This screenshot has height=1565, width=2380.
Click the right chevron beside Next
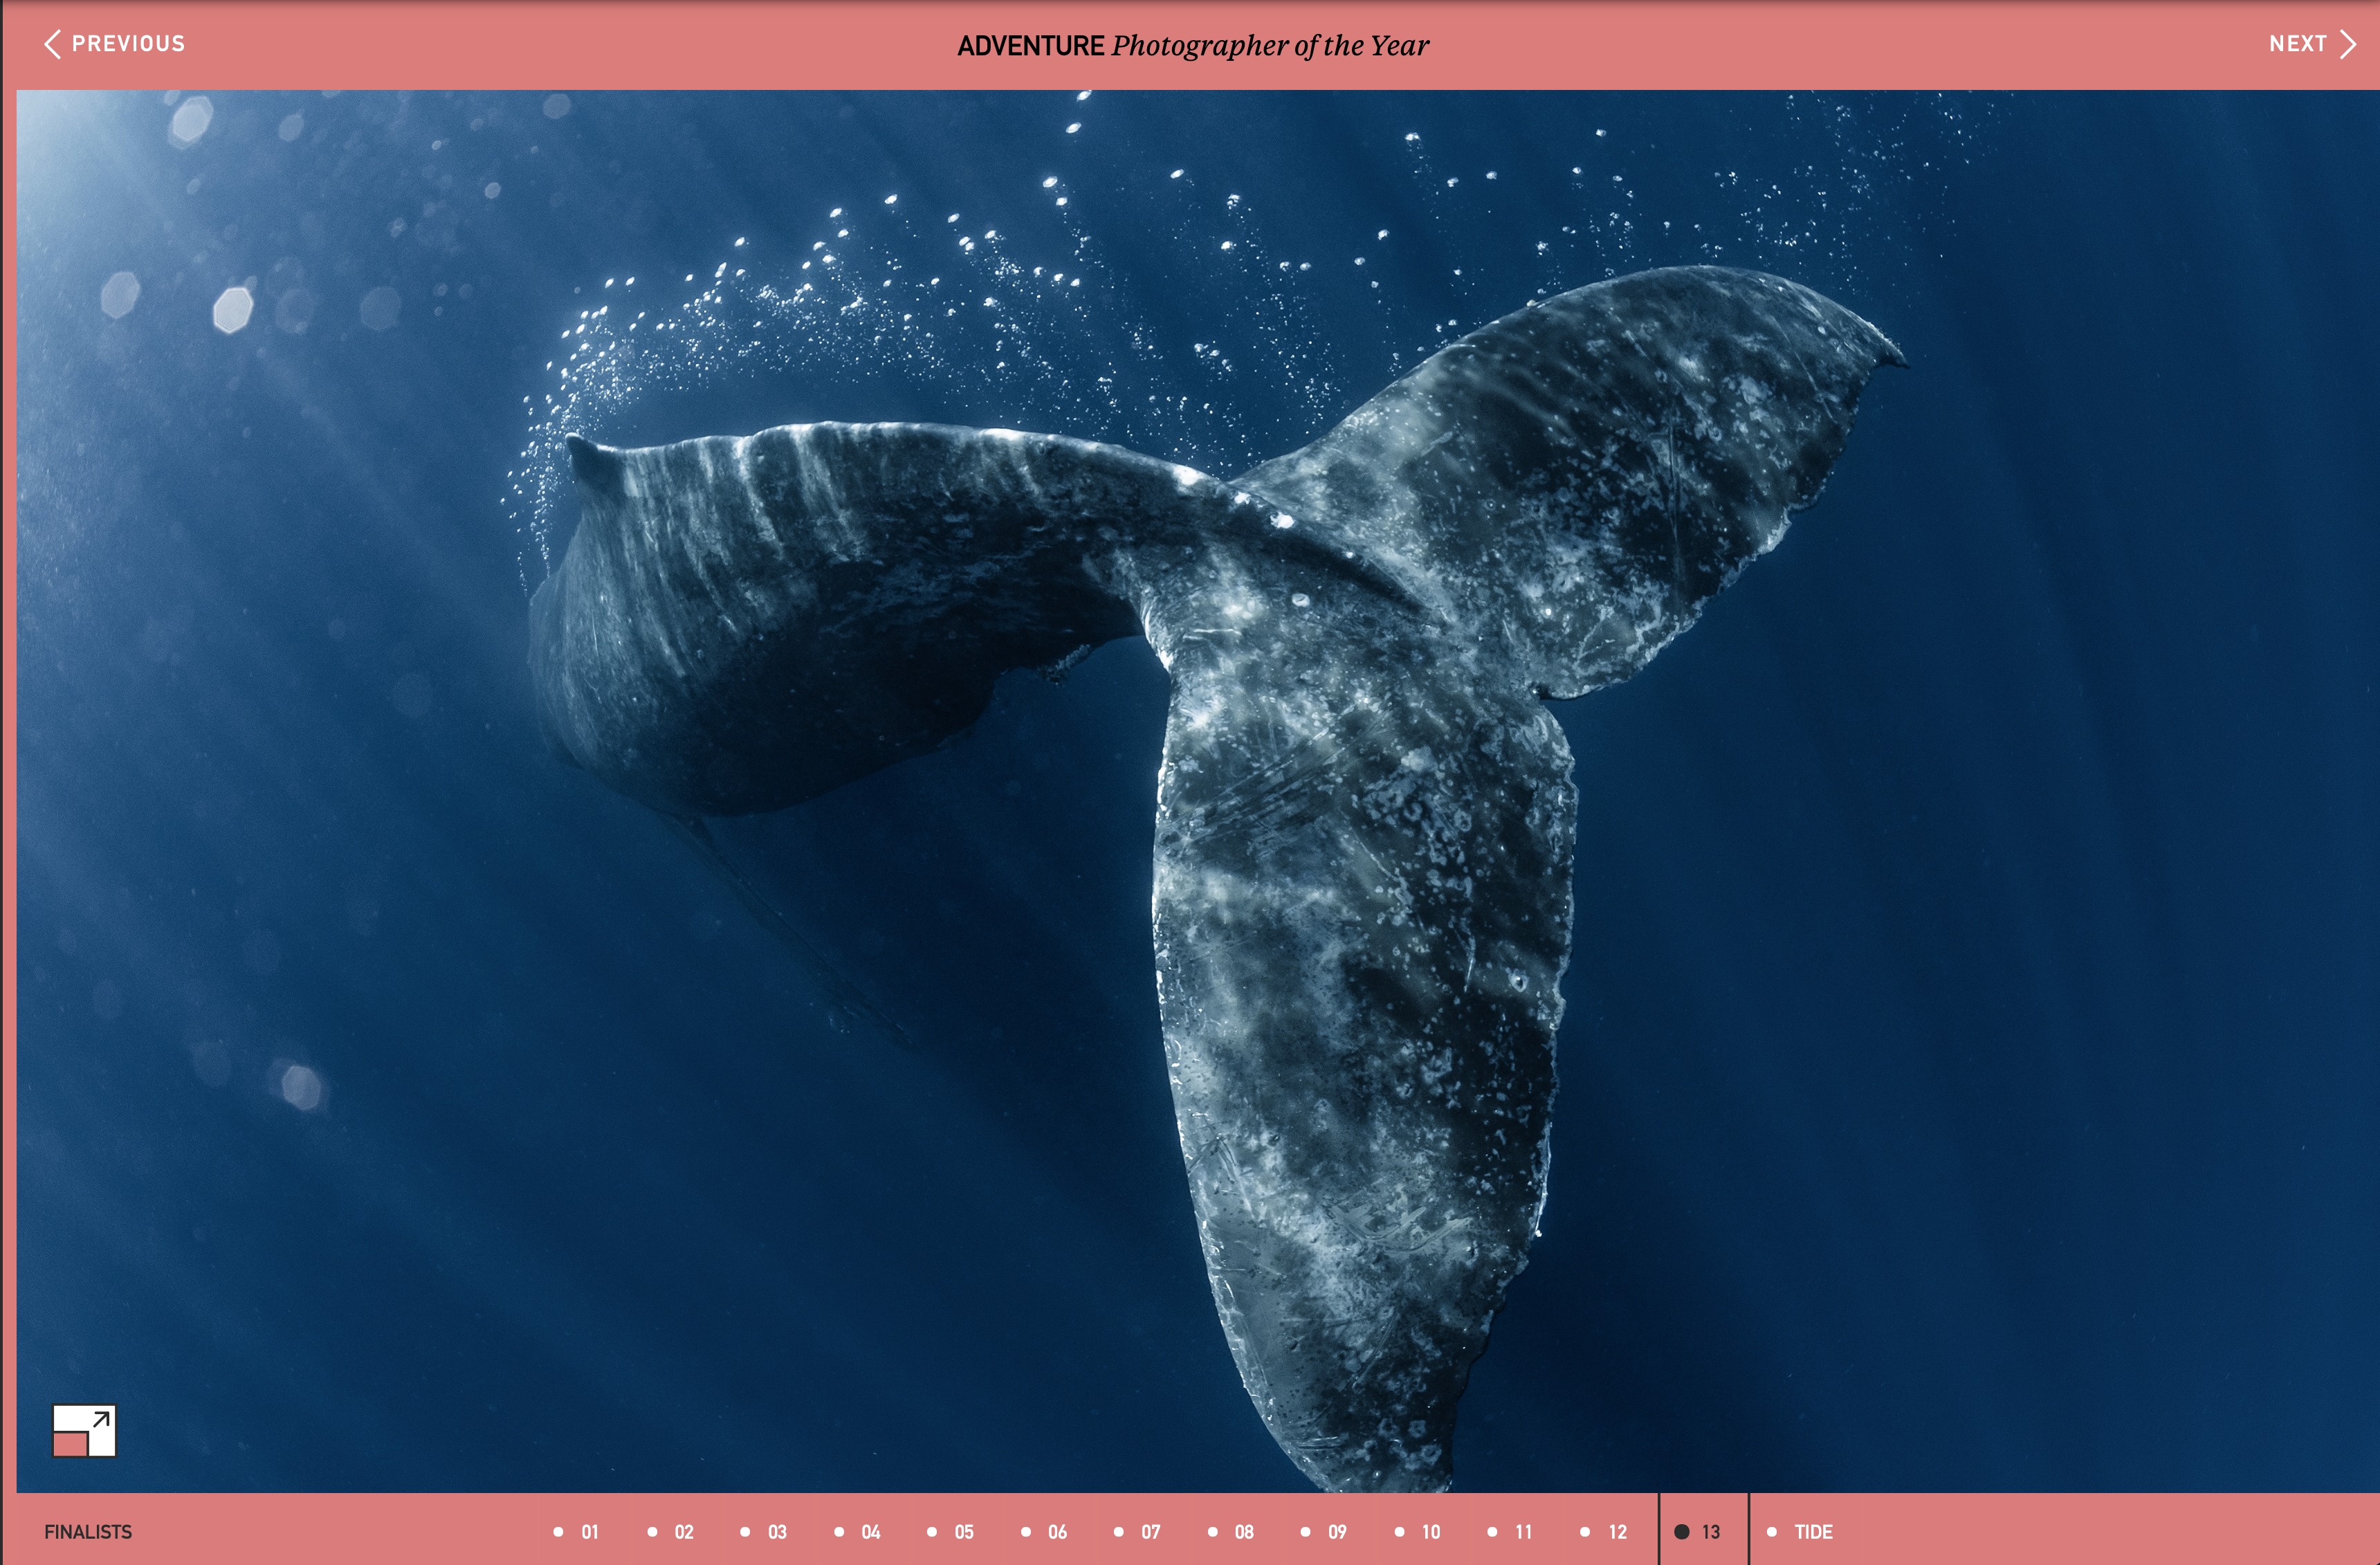tap(2347, 44)
